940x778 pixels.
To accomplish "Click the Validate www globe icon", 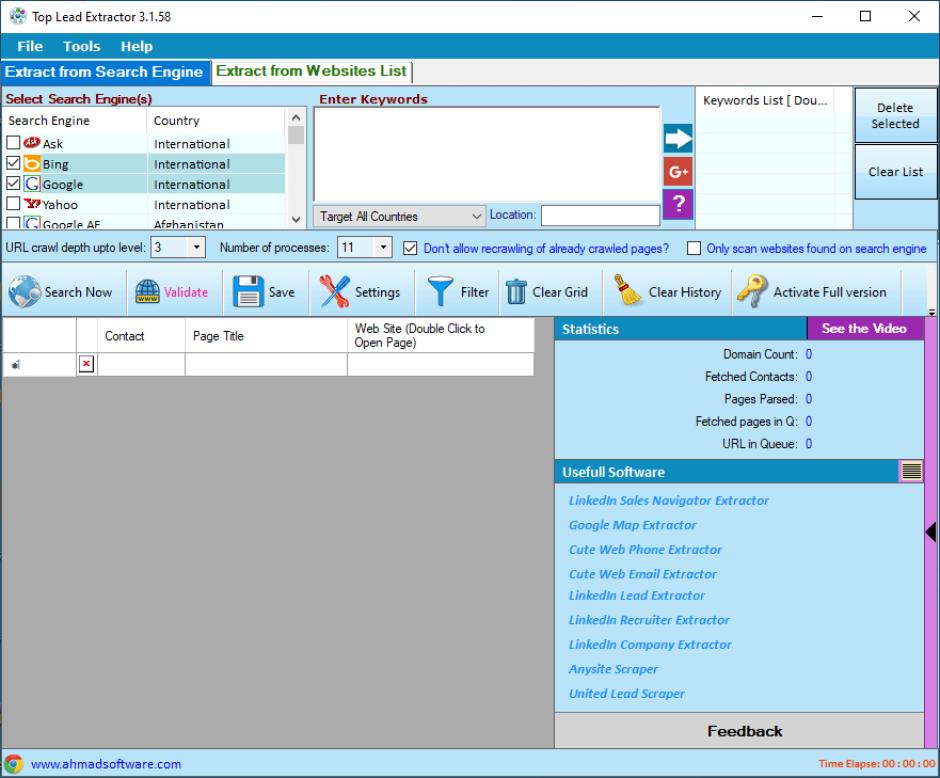I will pyautogui.click(x=147, y=292).
